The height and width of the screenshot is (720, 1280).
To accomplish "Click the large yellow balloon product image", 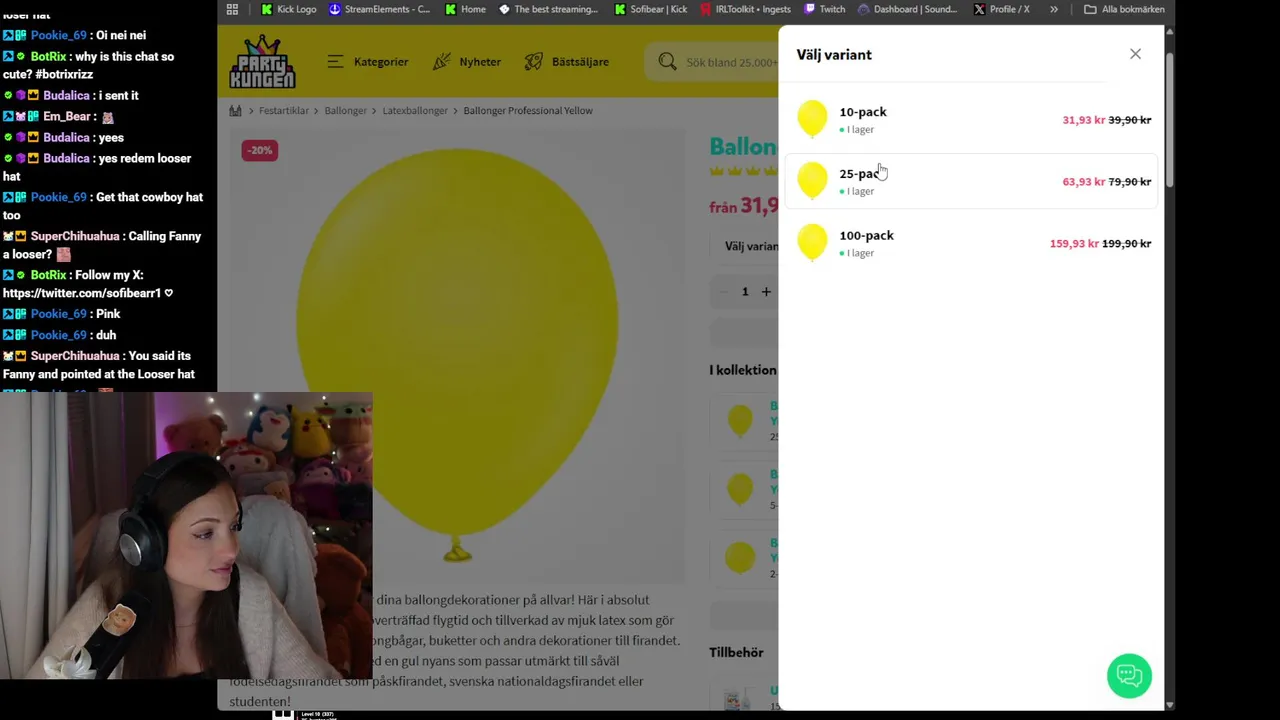I will pos(457,355).
